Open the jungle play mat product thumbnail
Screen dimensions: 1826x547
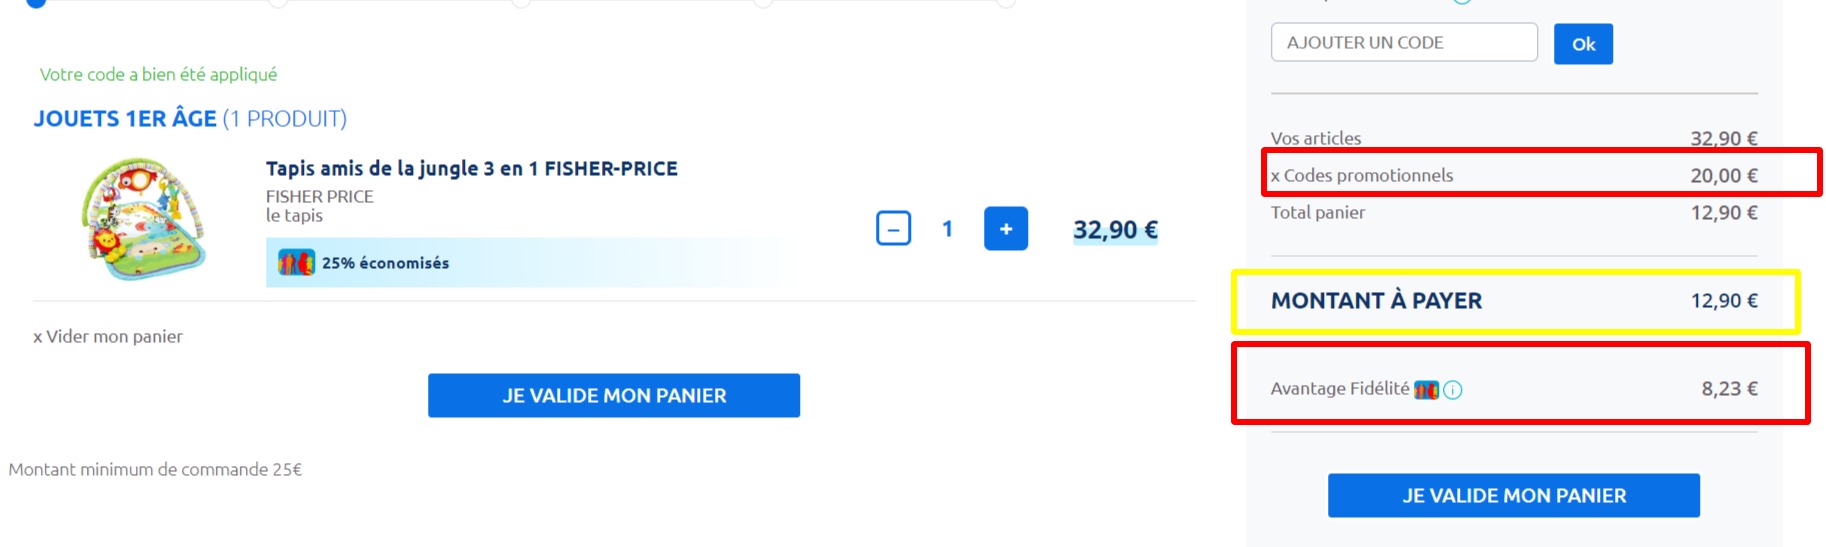tap(144, 219)
